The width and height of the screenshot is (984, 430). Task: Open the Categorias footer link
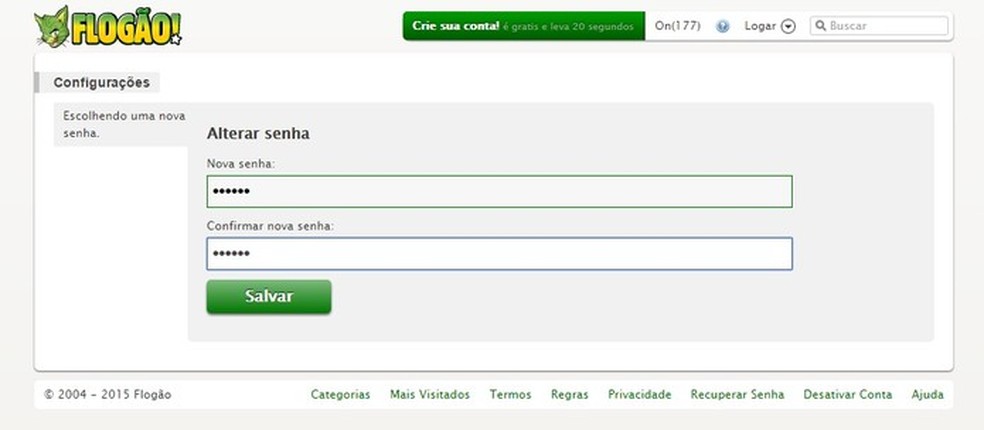point(340,395)
